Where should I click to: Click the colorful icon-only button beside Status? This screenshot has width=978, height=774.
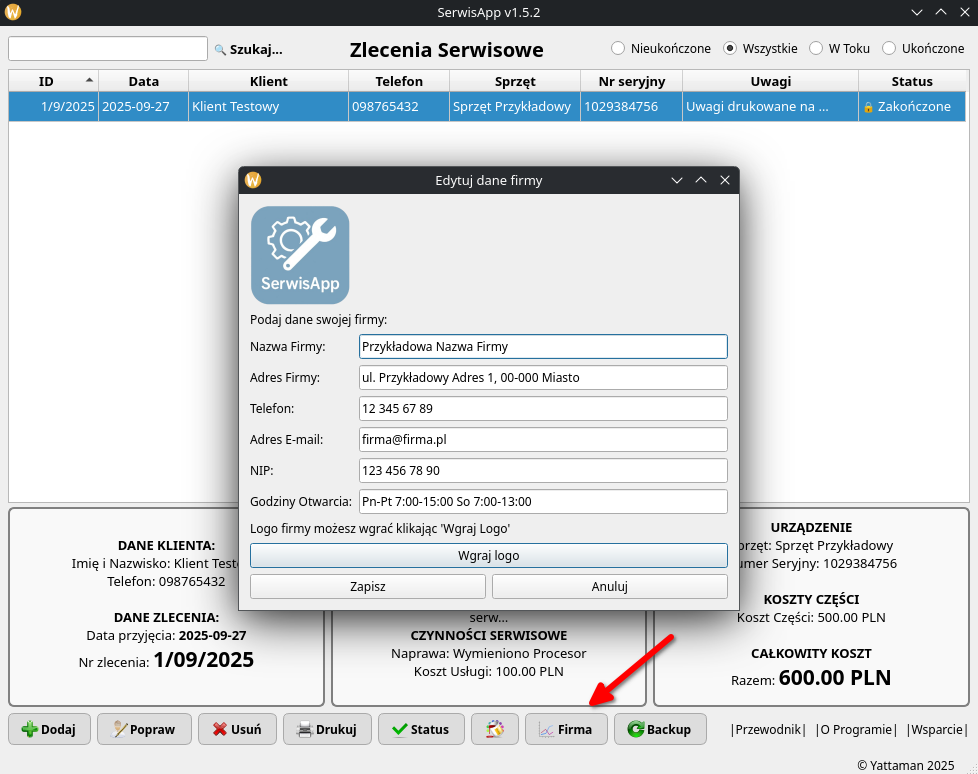[494, 729]
